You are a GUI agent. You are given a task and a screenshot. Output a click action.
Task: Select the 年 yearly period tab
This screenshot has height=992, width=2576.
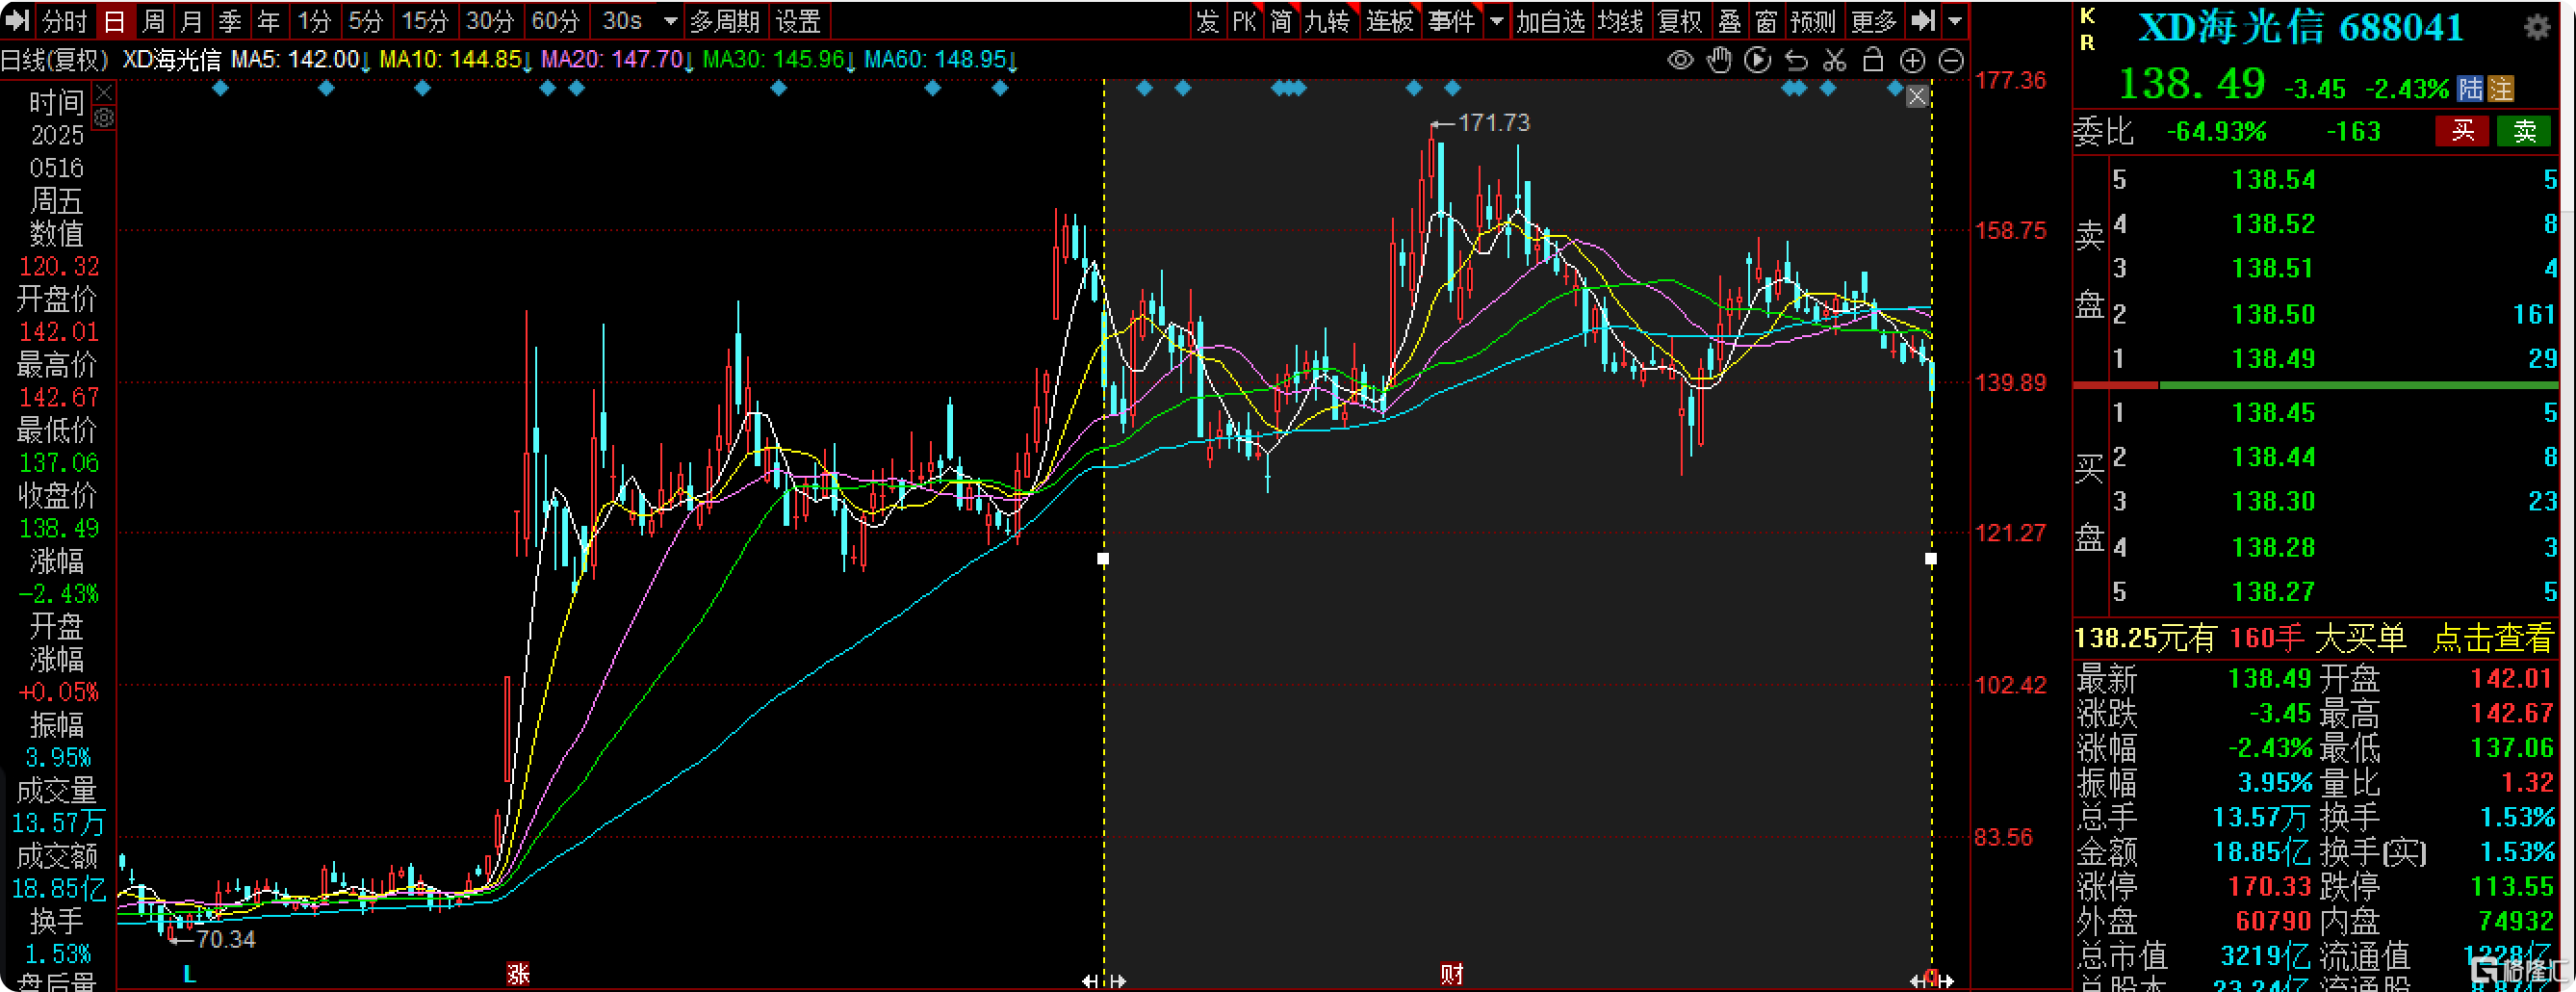click(269, 21)
